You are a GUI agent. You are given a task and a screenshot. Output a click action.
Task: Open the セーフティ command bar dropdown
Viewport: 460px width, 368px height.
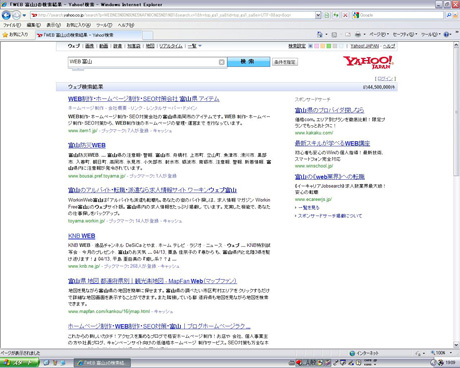(x=405, y=34)
